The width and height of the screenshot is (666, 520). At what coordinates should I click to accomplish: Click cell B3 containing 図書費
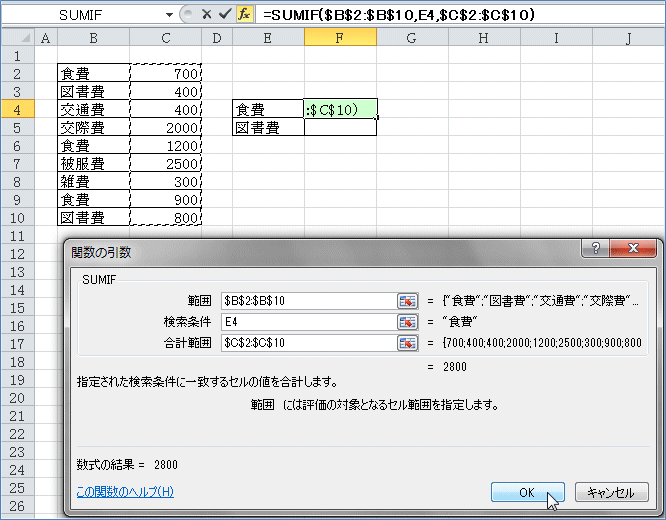click(x=93, y=91)
